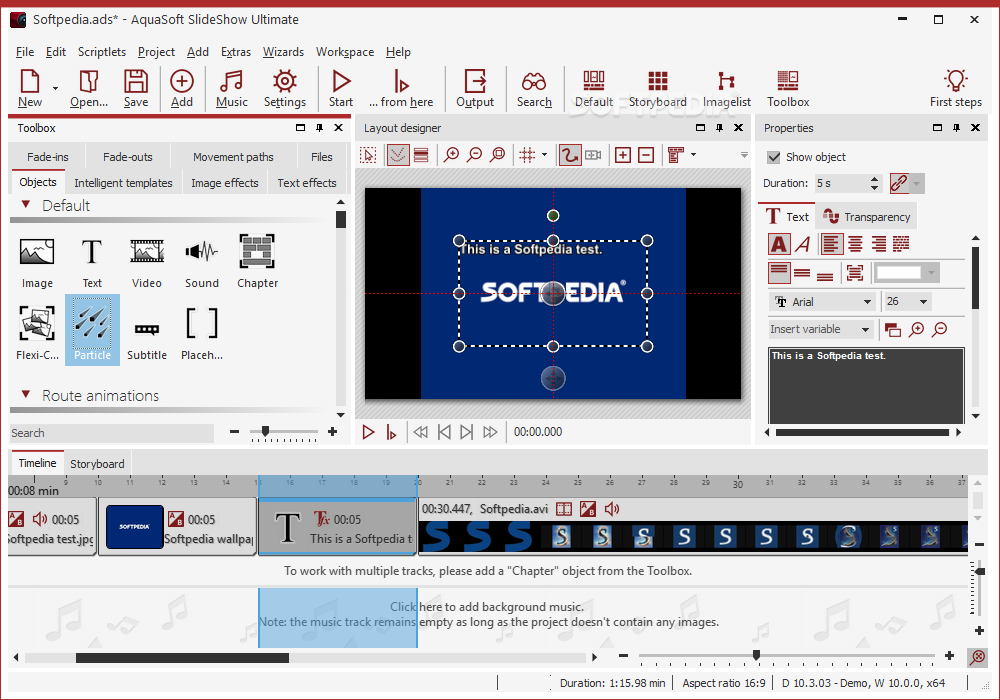Image resolution: width=1000 pixels, height=700 pixels.
Task: Zoom in the timeline with plus button
Action: tap(949, 655)
